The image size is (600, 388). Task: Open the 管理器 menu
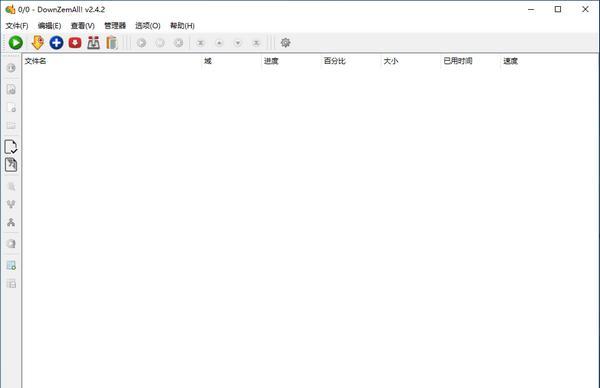pos(115,26)
